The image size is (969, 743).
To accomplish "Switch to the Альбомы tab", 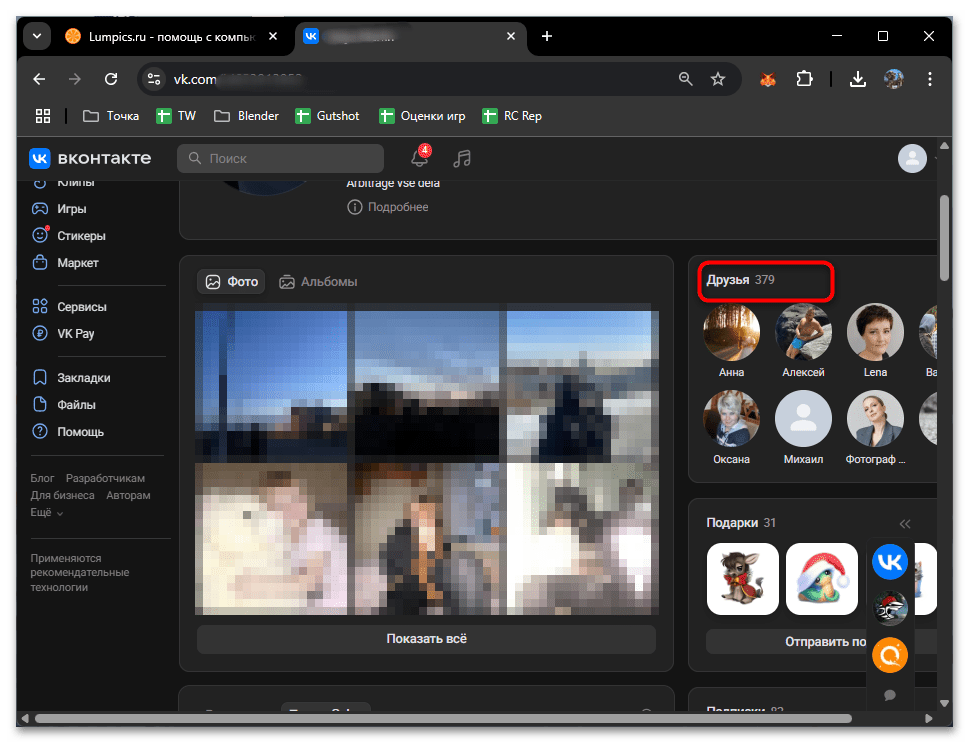I will (318, 282).
